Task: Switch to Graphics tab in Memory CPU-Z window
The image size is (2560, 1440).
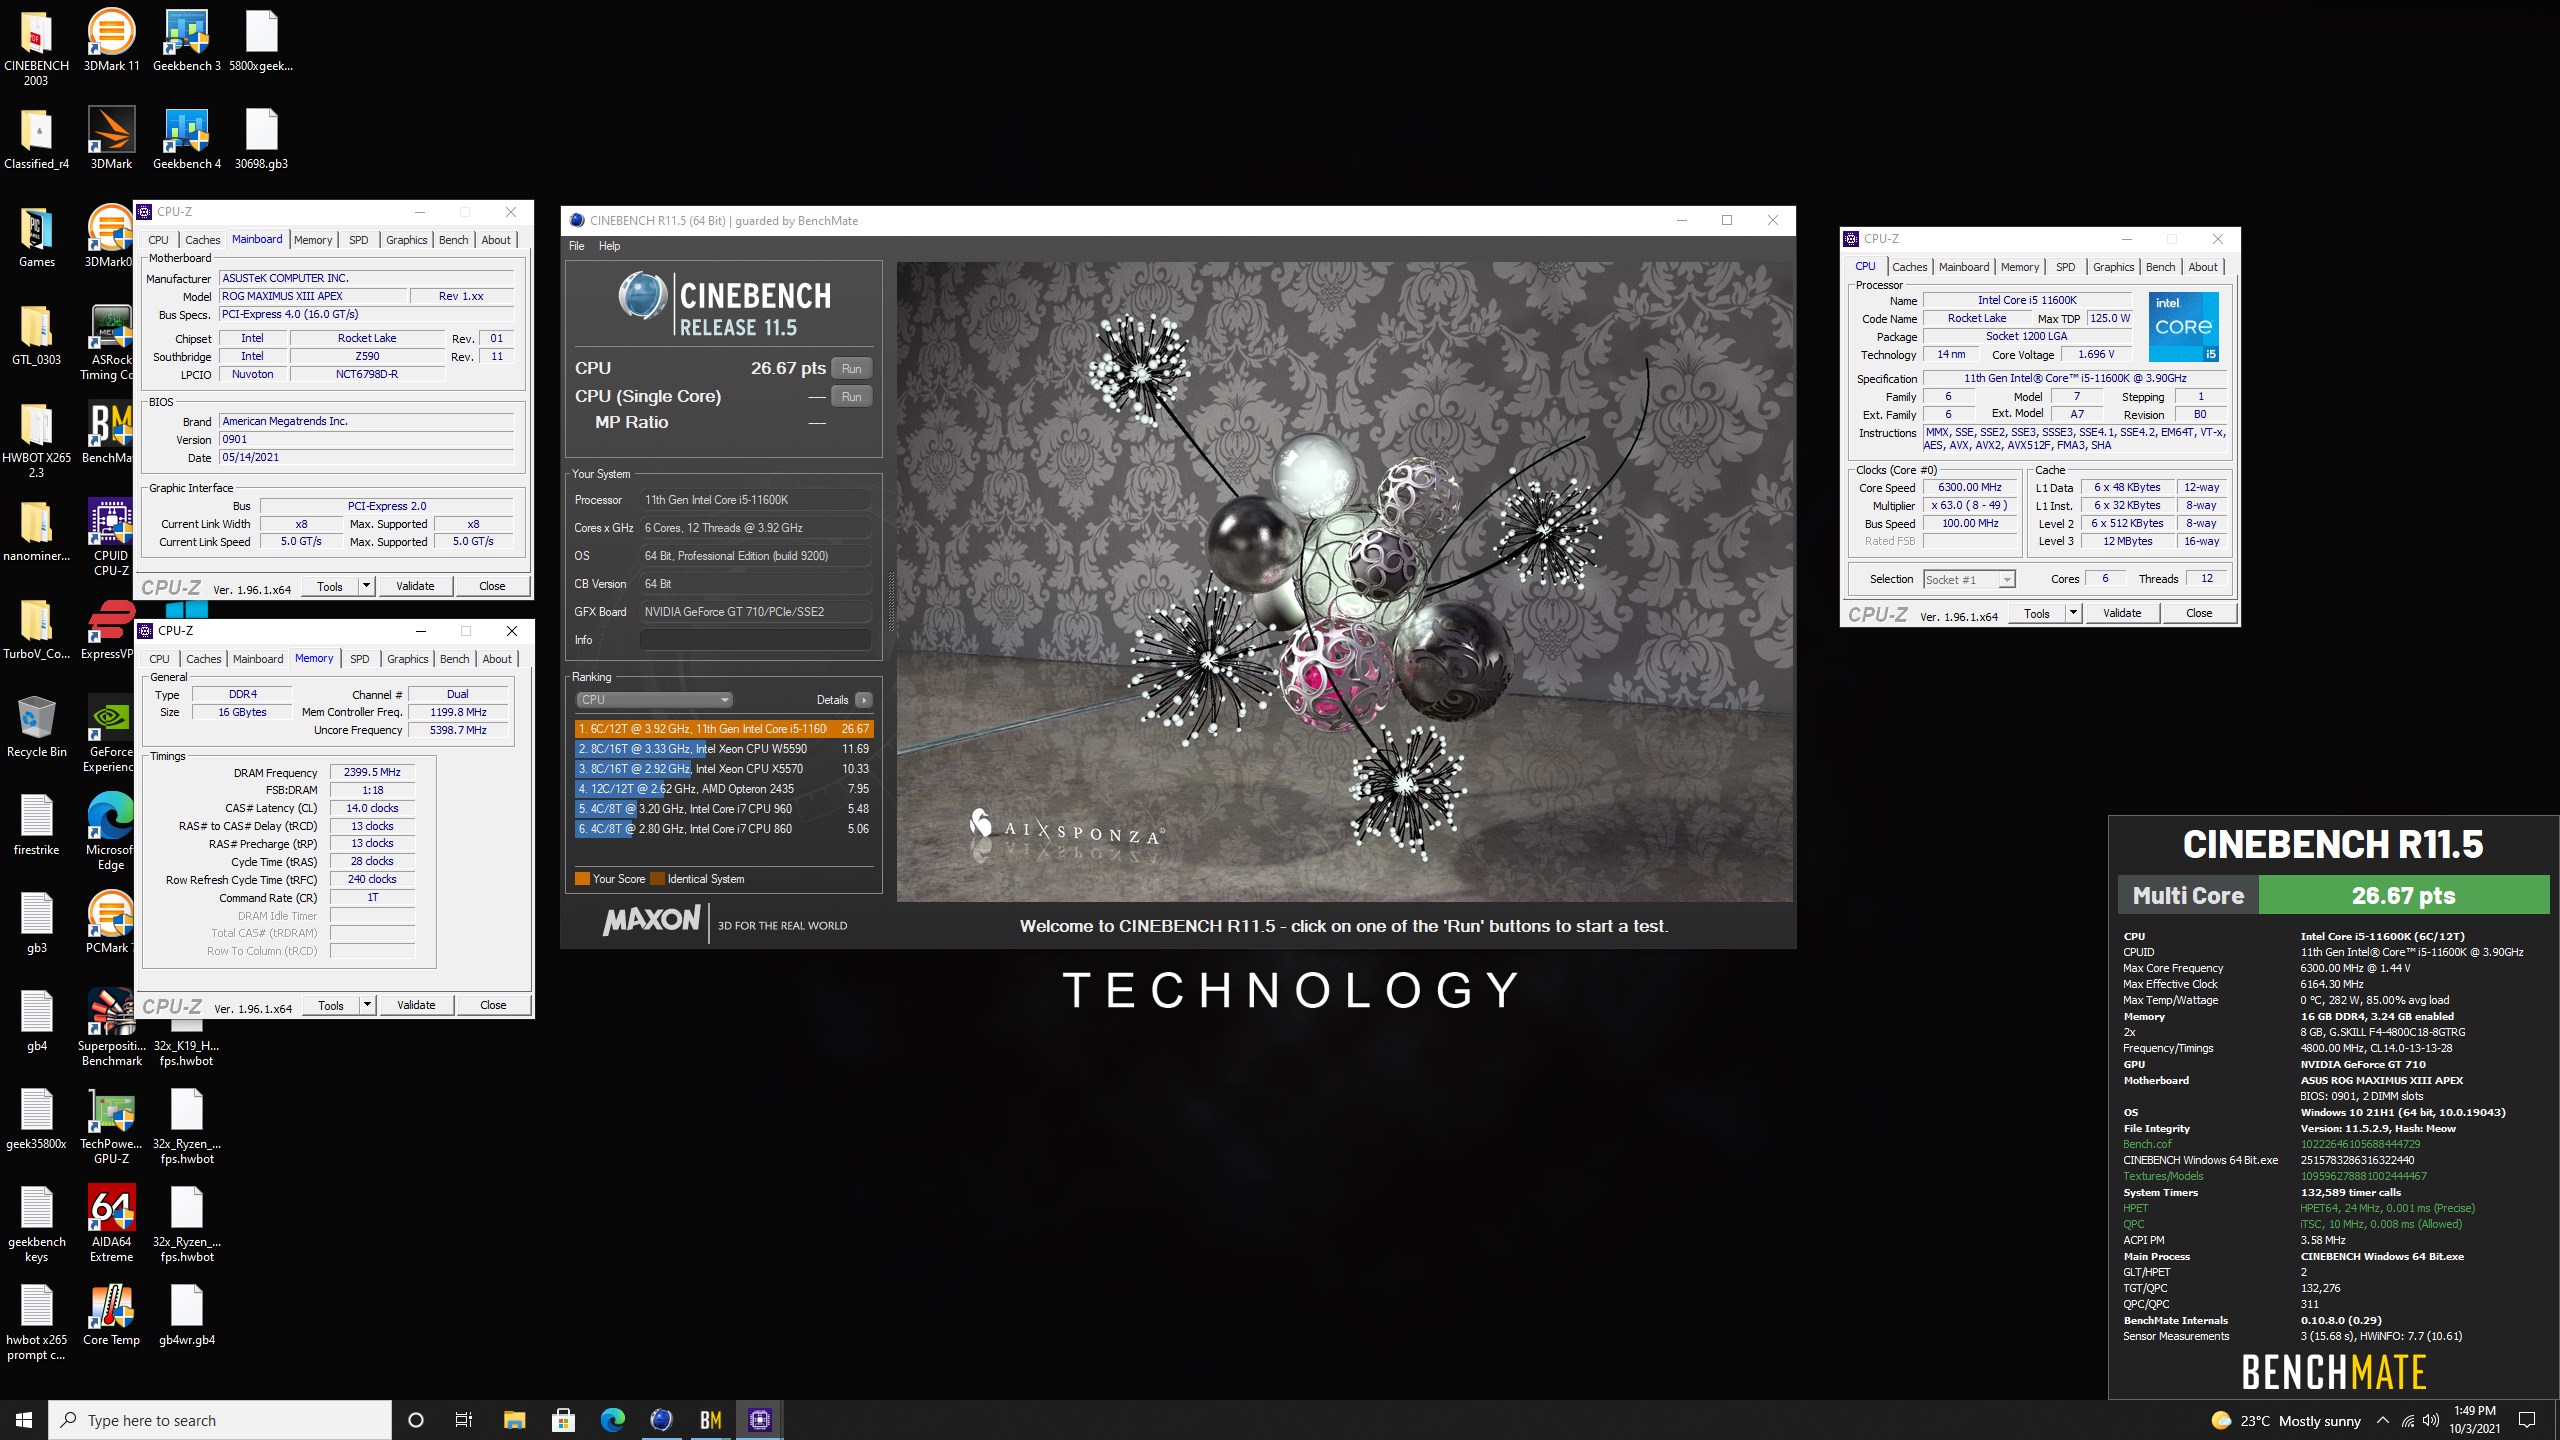Action: [x=407, y=659]
